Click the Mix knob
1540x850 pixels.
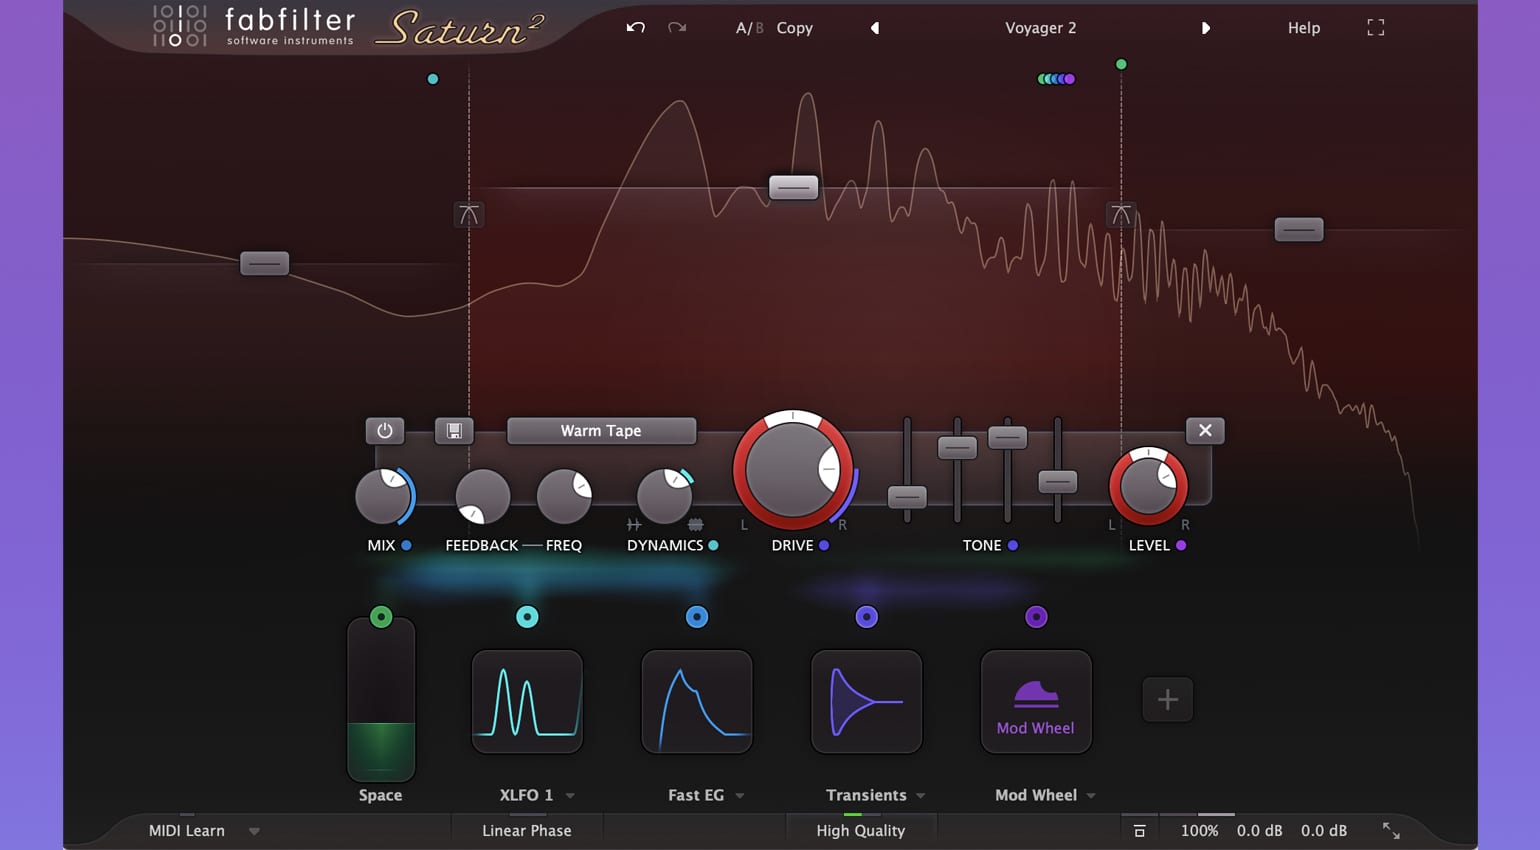pos(384,497)
